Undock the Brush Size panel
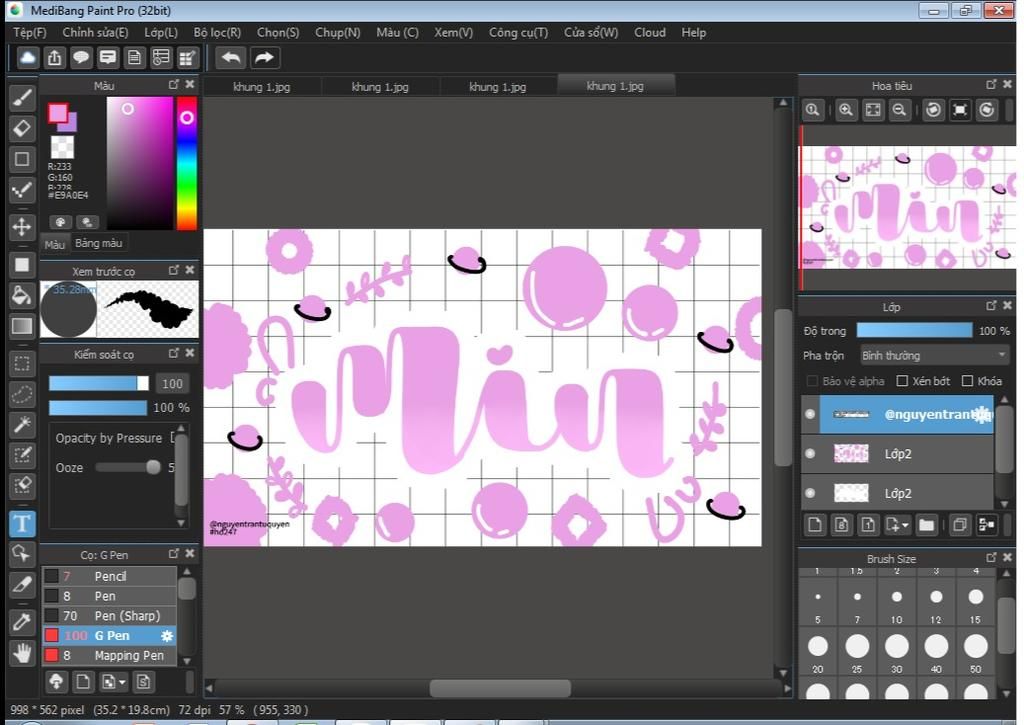Viewport: 1024px width, 725px height. pyautogui.click(x=991, y=557)
